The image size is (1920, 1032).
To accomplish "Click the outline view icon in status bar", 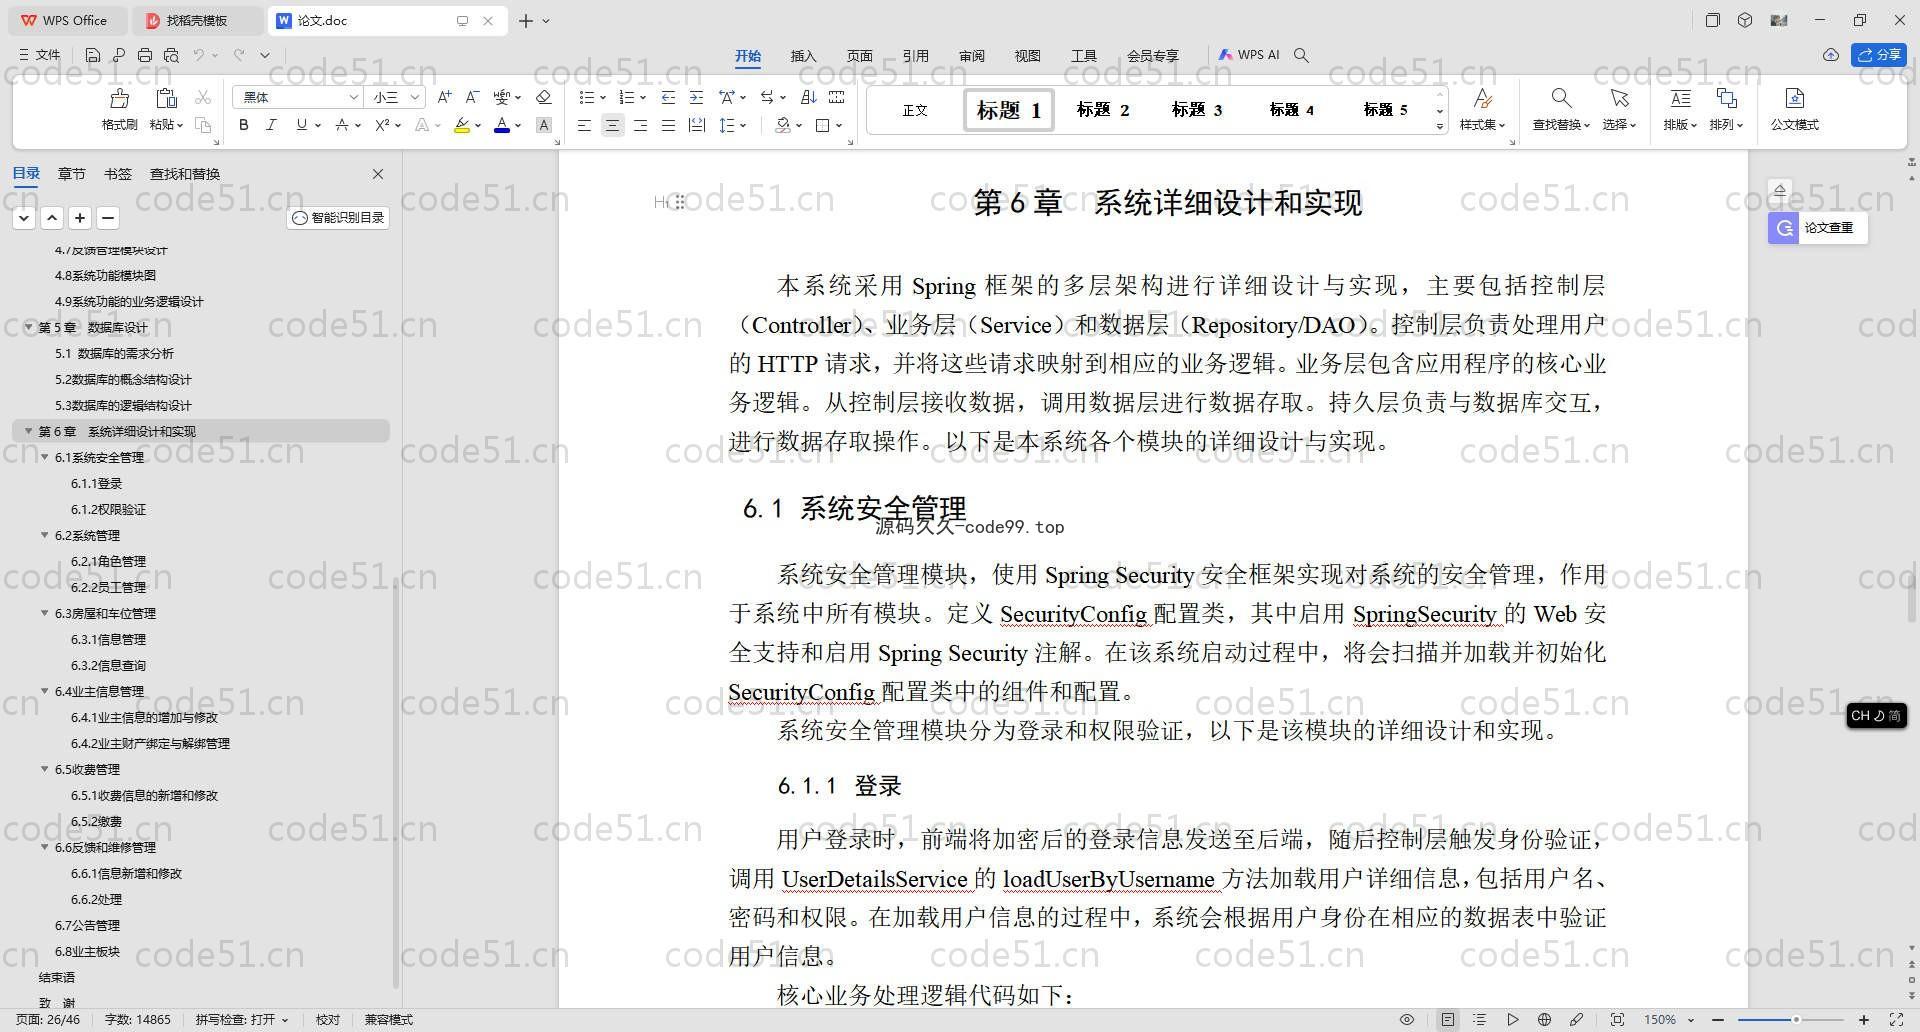I will 1480,1020.
